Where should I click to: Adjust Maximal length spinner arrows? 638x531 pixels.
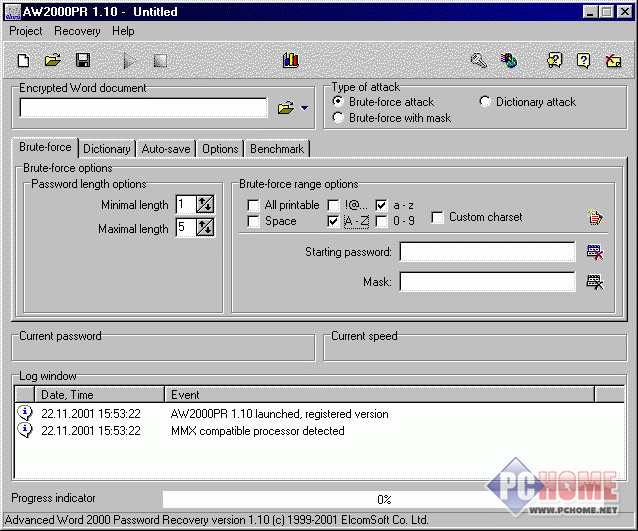(x=205, y=227)
